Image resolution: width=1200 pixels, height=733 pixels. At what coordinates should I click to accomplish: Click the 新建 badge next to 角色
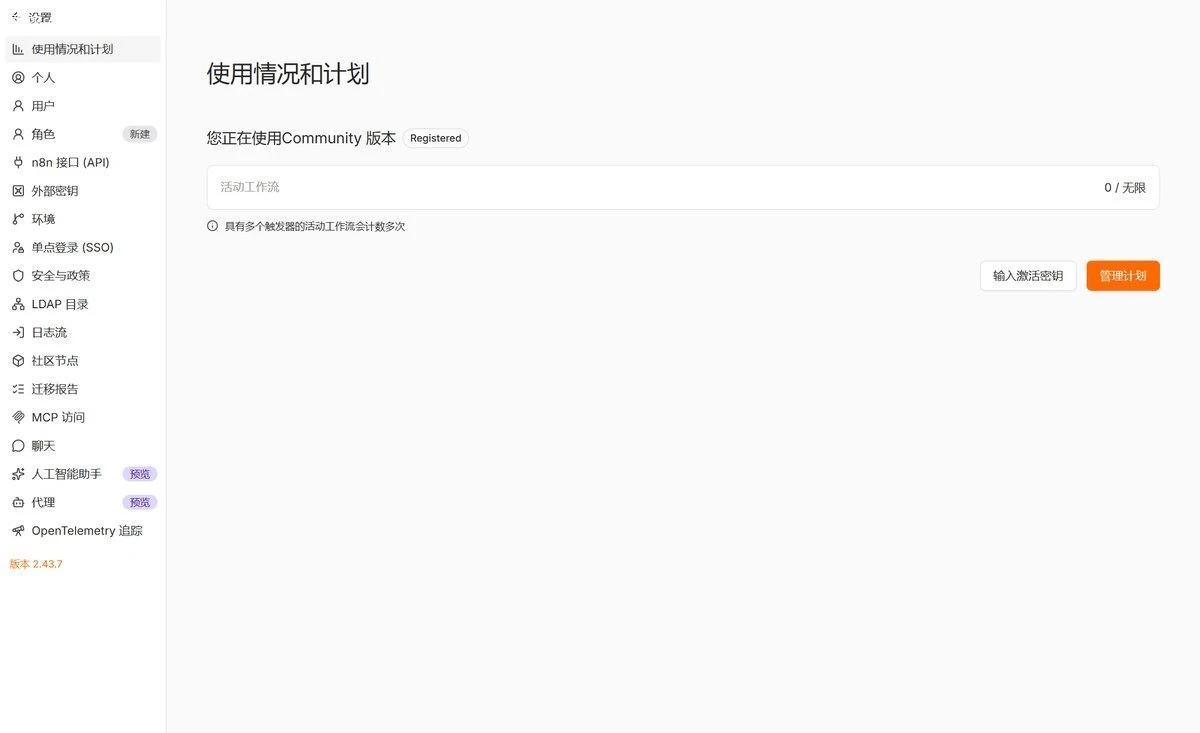(140, 134)
